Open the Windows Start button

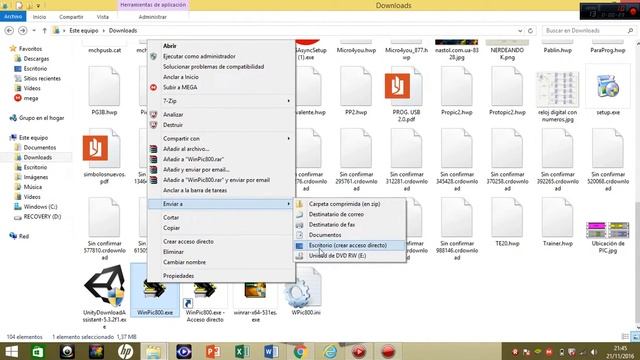(11, 351)
